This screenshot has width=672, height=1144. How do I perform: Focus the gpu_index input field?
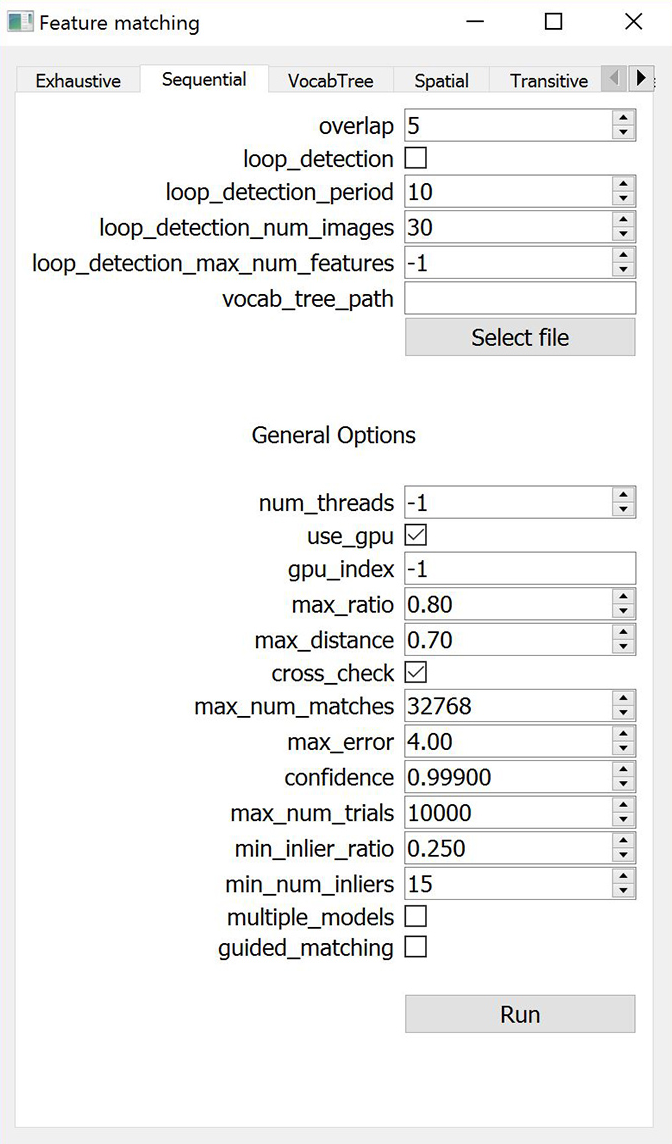click(x=520, y=569)
